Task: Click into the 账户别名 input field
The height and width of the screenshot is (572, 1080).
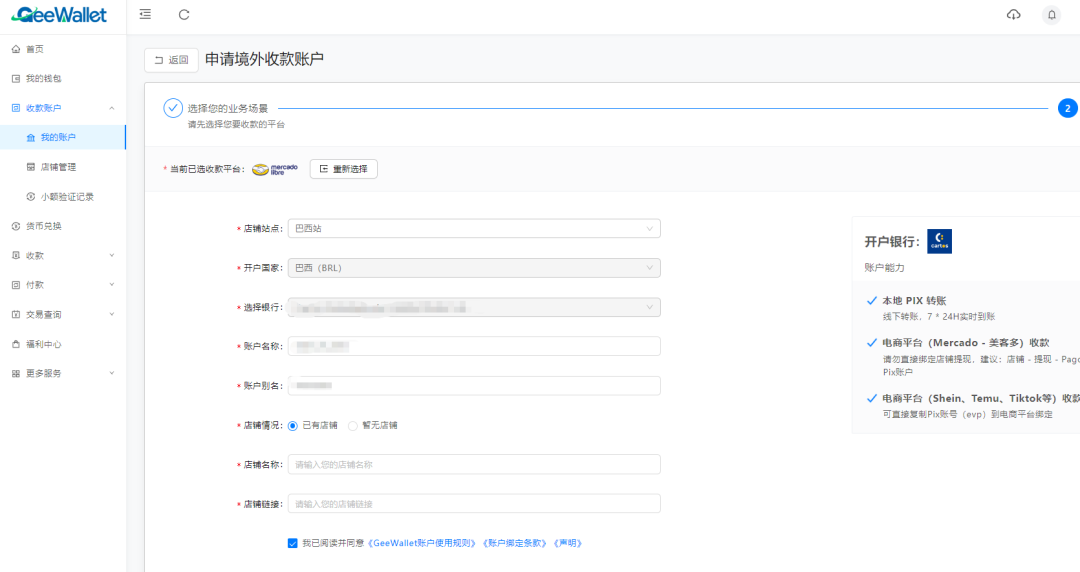Action: (x=474, y=386)
